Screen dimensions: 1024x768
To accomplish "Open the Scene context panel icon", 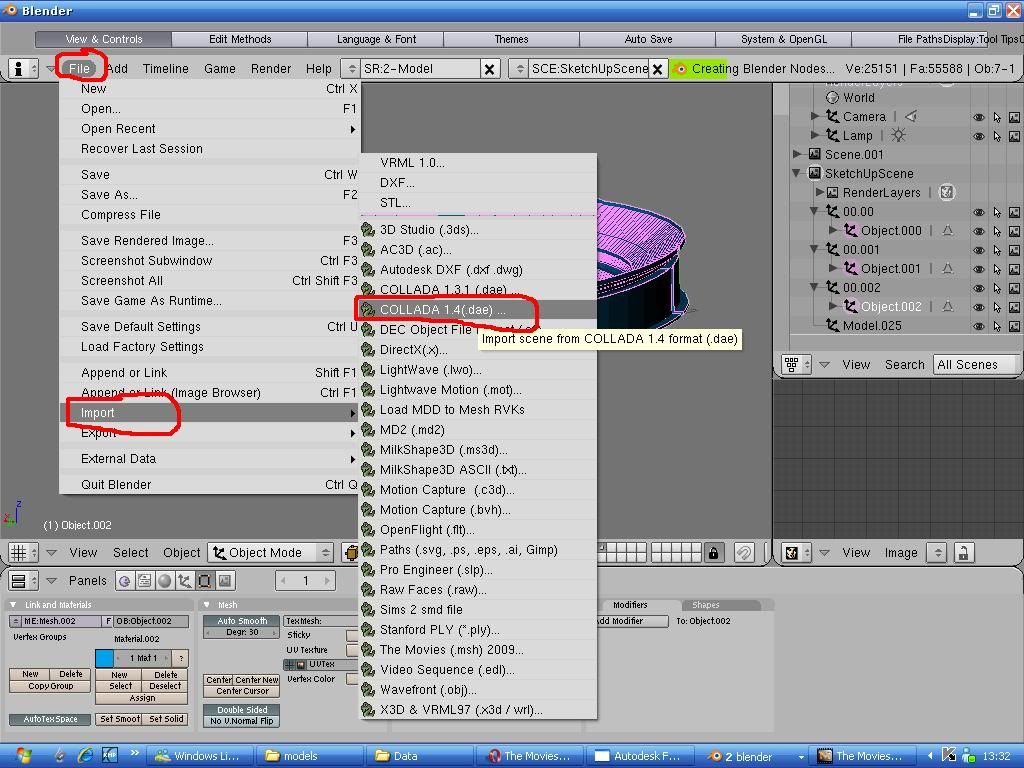I will click(225, 581).
